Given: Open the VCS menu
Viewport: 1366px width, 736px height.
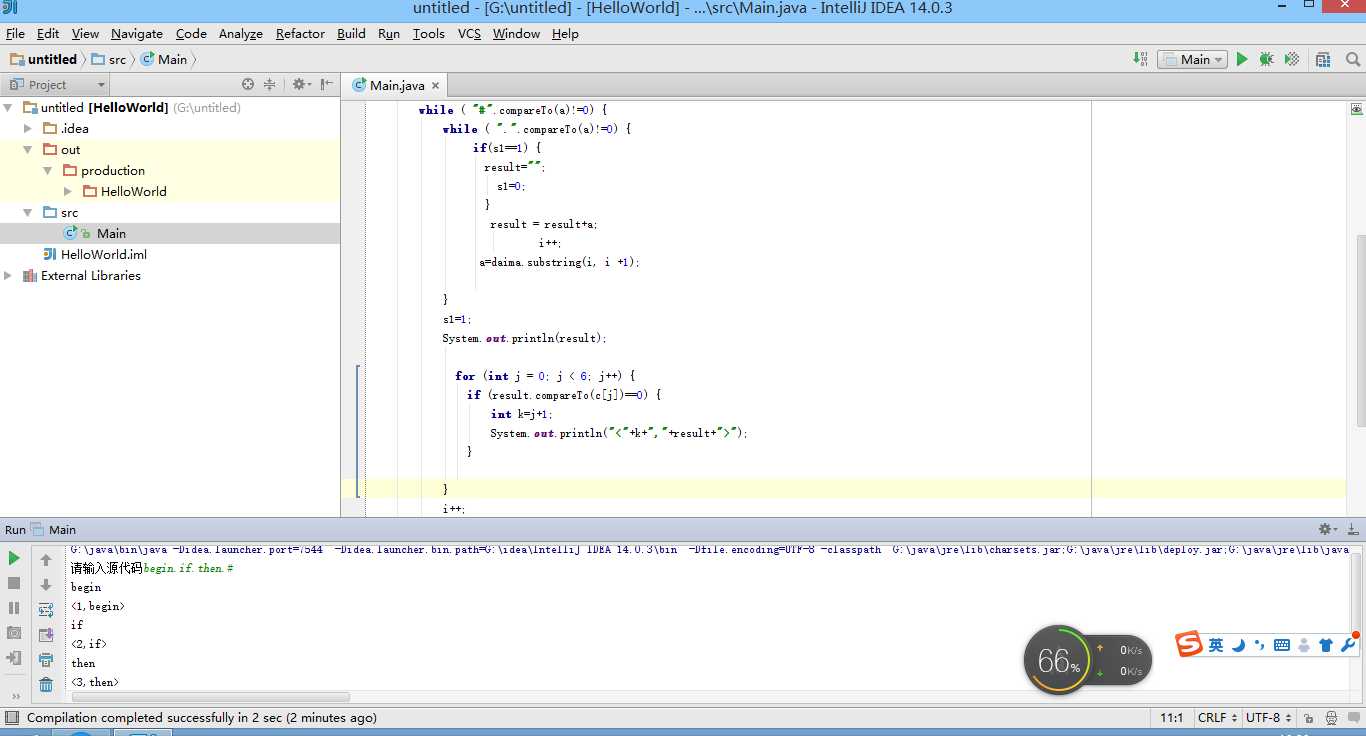Looking at the screenshot, I should tap(469, 33).
